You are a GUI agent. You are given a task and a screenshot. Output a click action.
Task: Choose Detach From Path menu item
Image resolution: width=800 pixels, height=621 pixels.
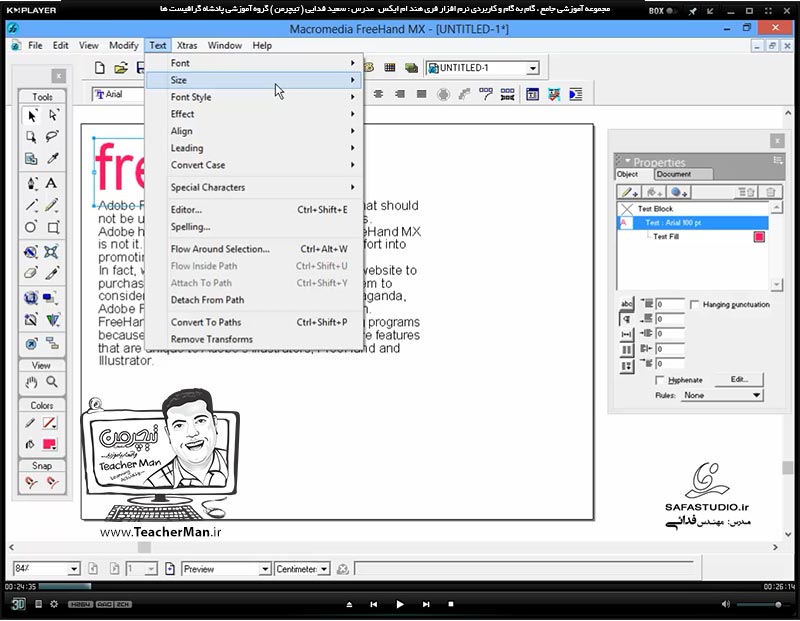(x=254, y=300)
